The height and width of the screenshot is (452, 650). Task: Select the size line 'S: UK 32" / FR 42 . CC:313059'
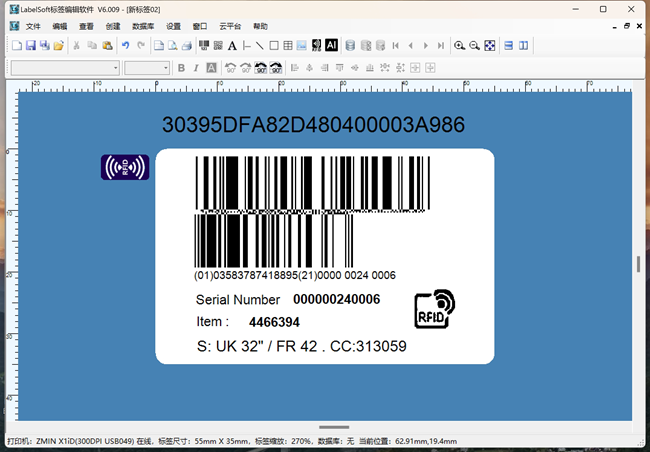click(x=301, y=346)
